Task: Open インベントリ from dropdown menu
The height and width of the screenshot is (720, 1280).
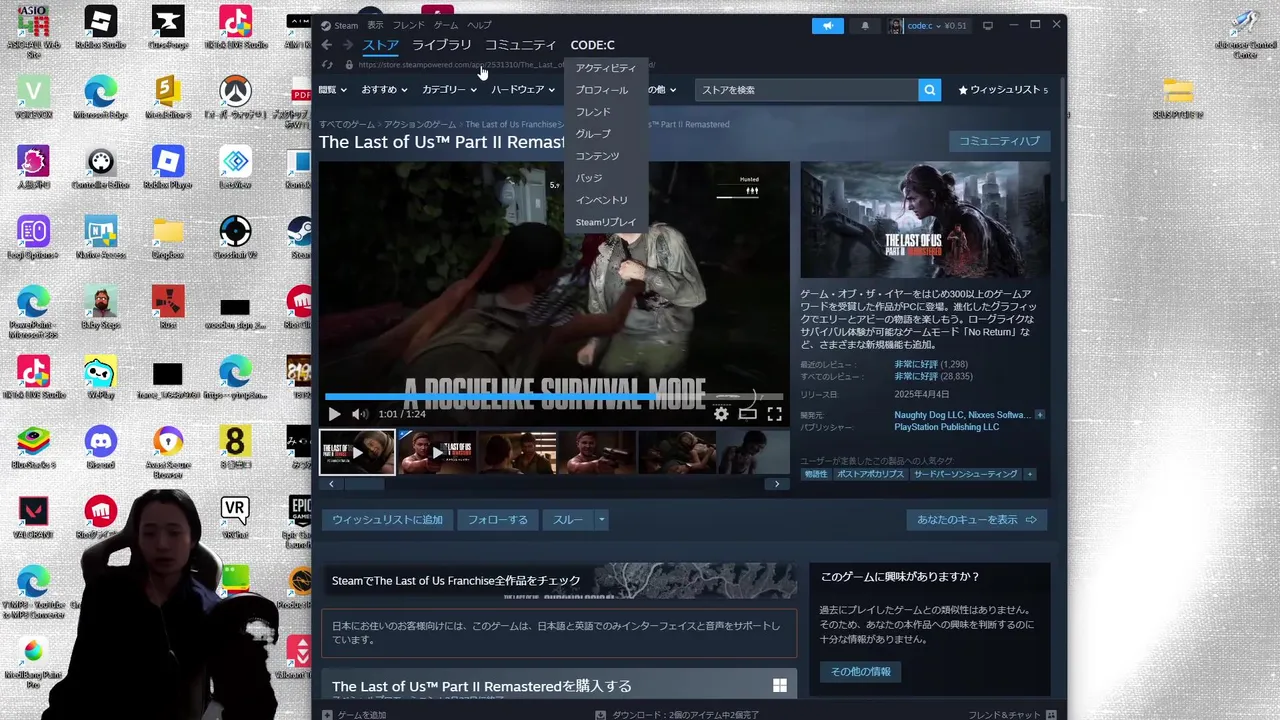Action: click(x=606, y=200)
